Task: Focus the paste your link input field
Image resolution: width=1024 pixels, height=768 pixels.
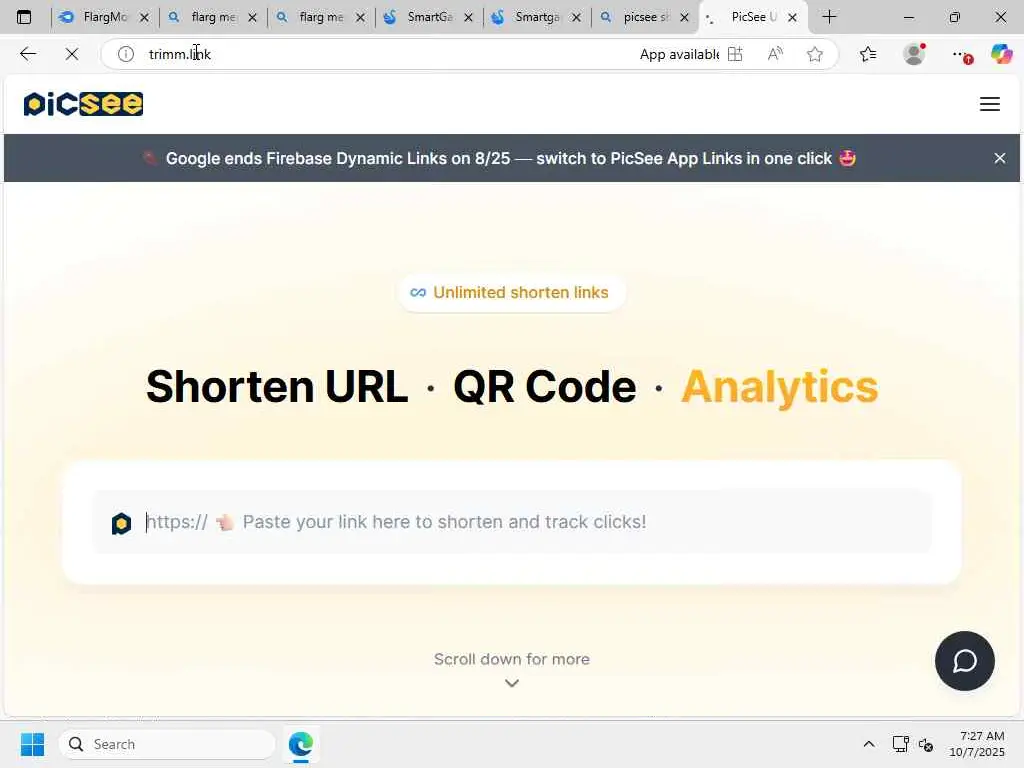Action: point(513,522)
